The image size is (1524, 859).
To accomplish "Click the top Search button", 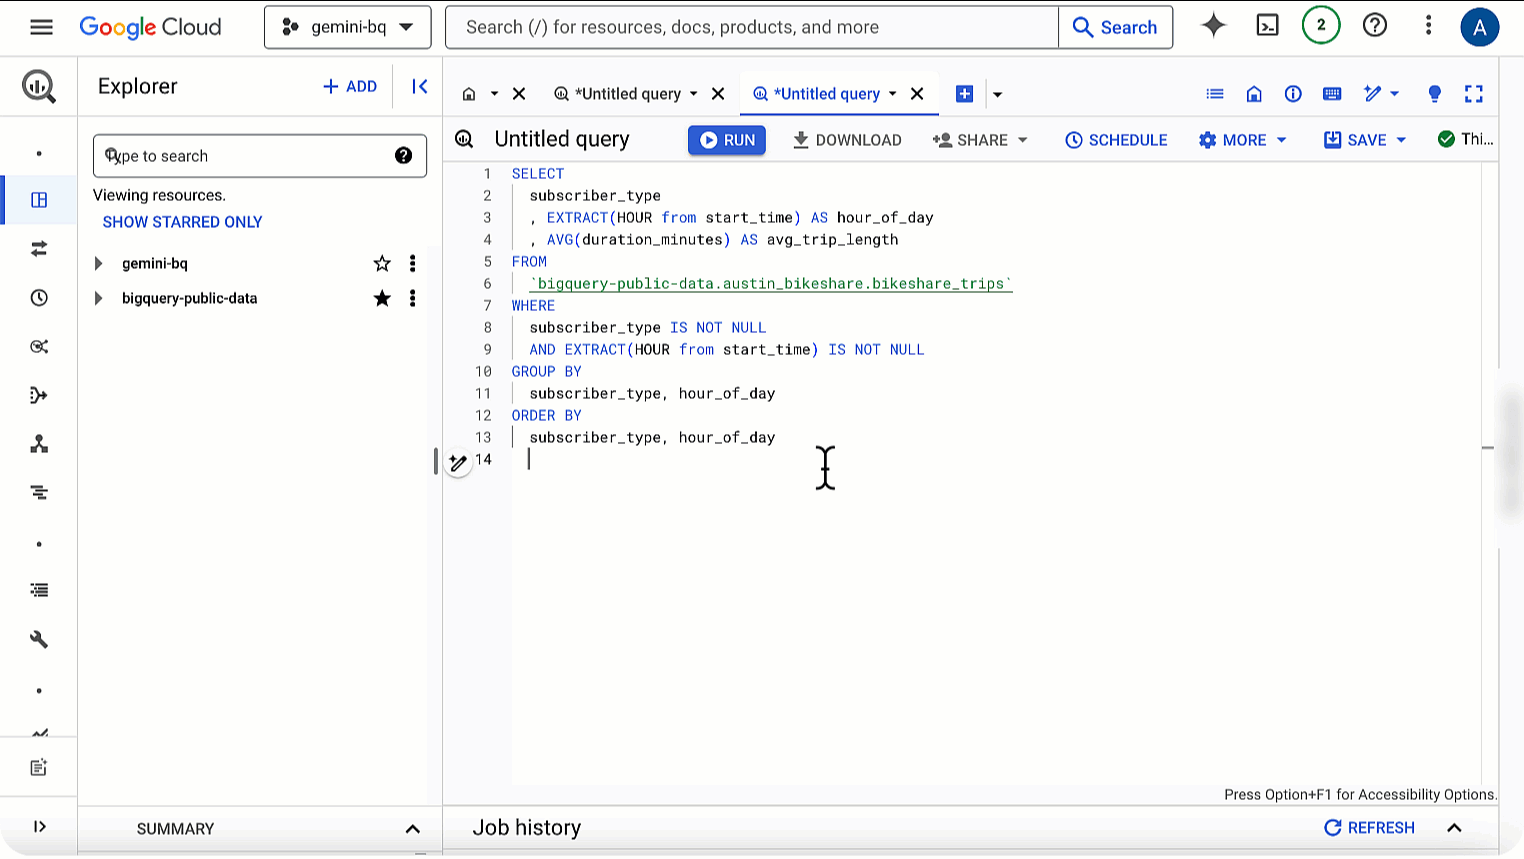I will 1115,27.
